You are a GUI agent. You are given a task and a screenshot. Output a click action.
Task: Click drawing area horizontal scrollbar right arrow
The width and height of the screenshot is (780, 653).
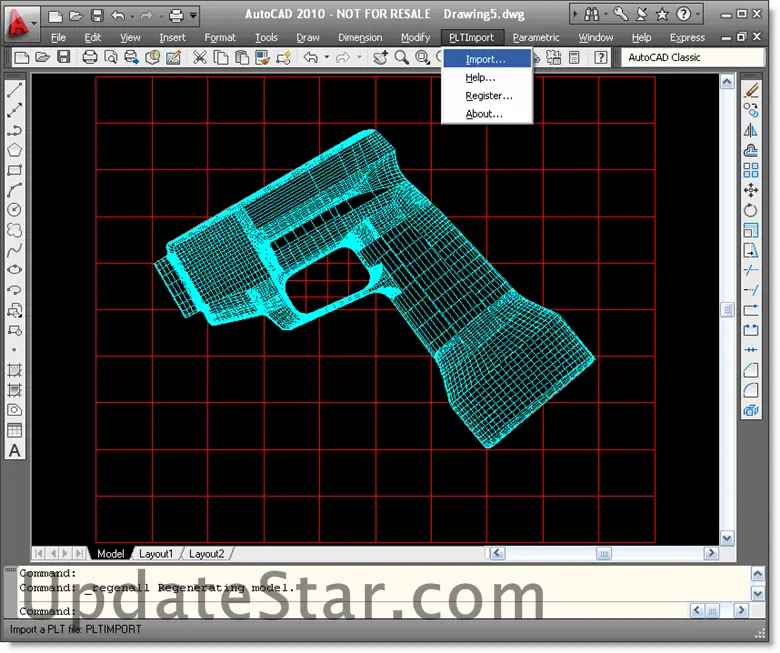pos(712,553)
